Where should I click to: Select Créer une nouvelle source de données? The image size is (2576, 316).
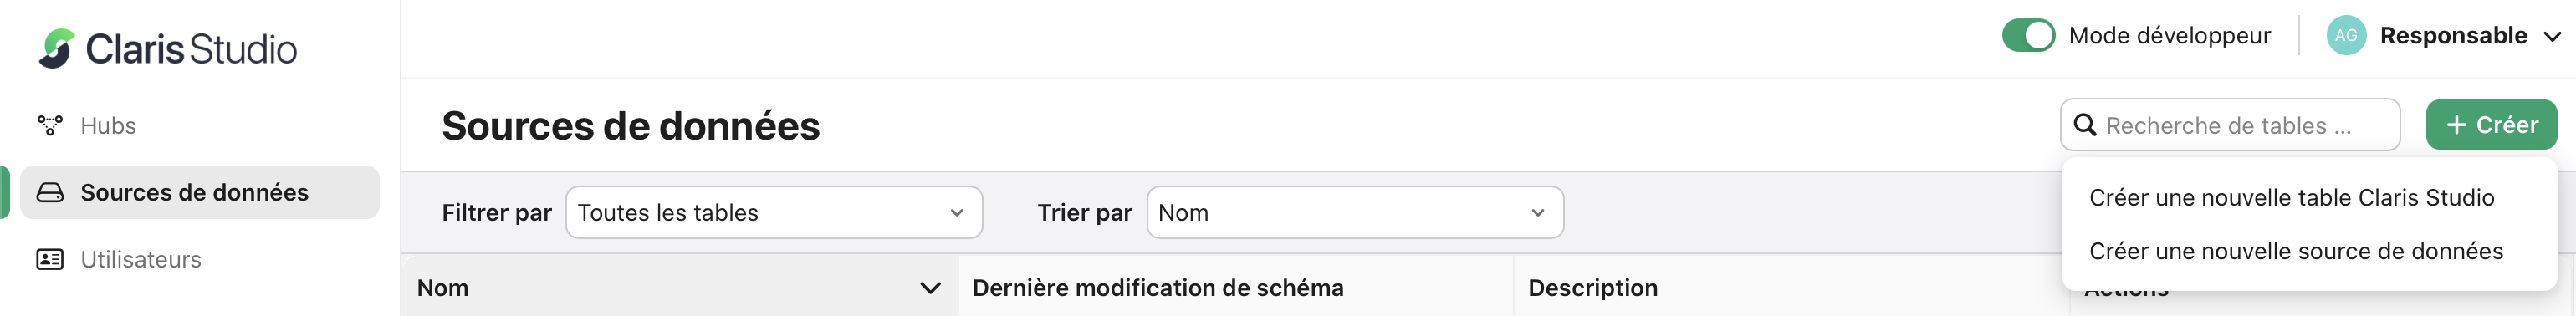[2295, 250]
